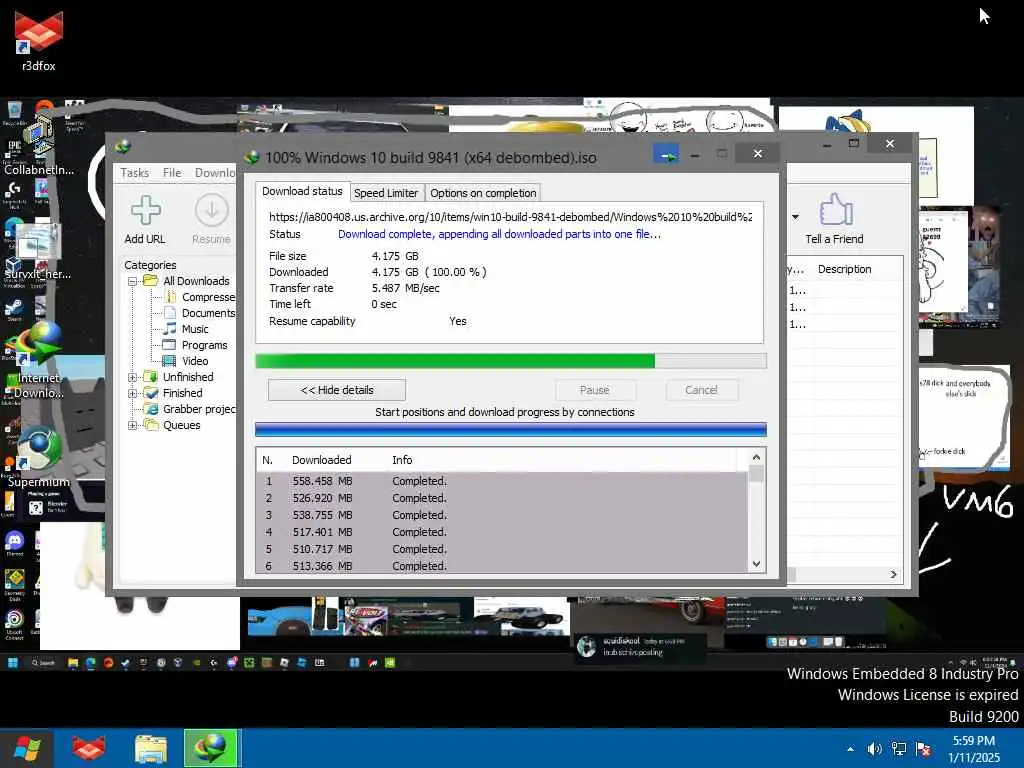Minimize the download progress dialog

(x=695, y=155)
